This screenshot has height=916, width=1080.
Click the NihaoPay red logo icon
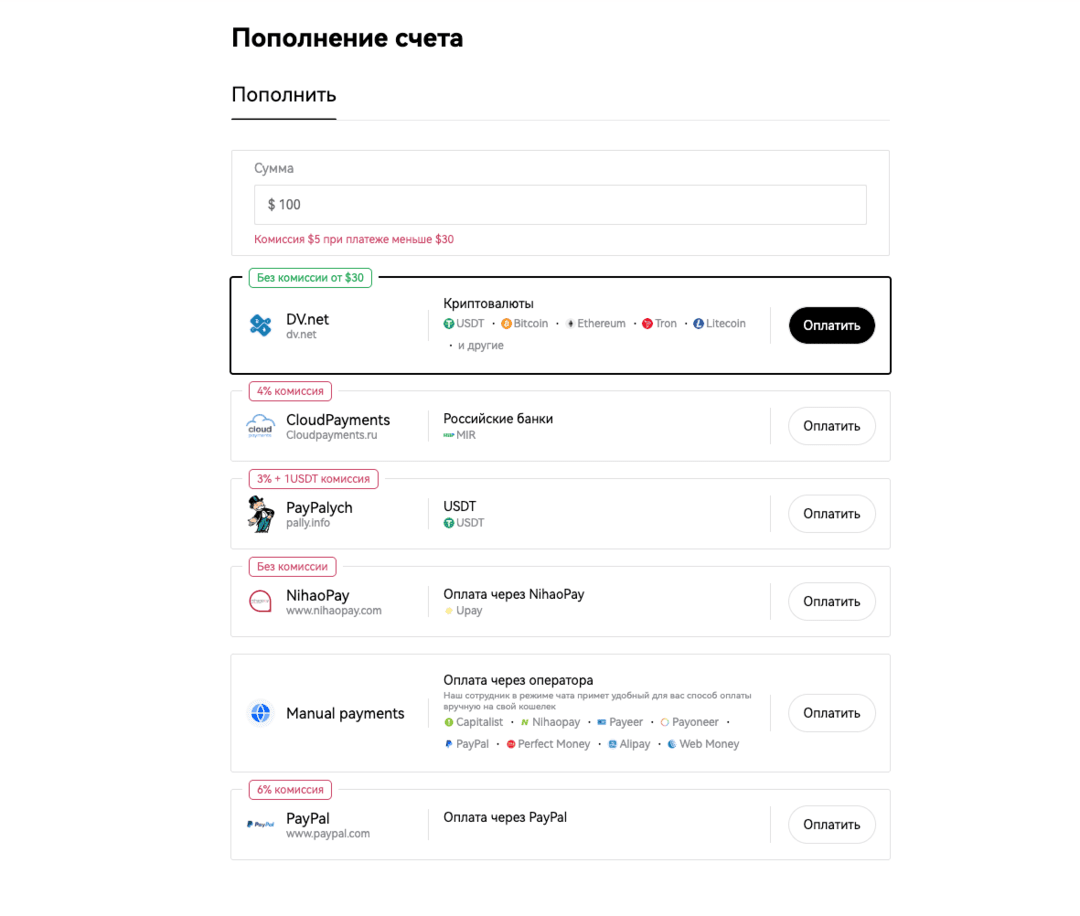(x=260, y=601)
